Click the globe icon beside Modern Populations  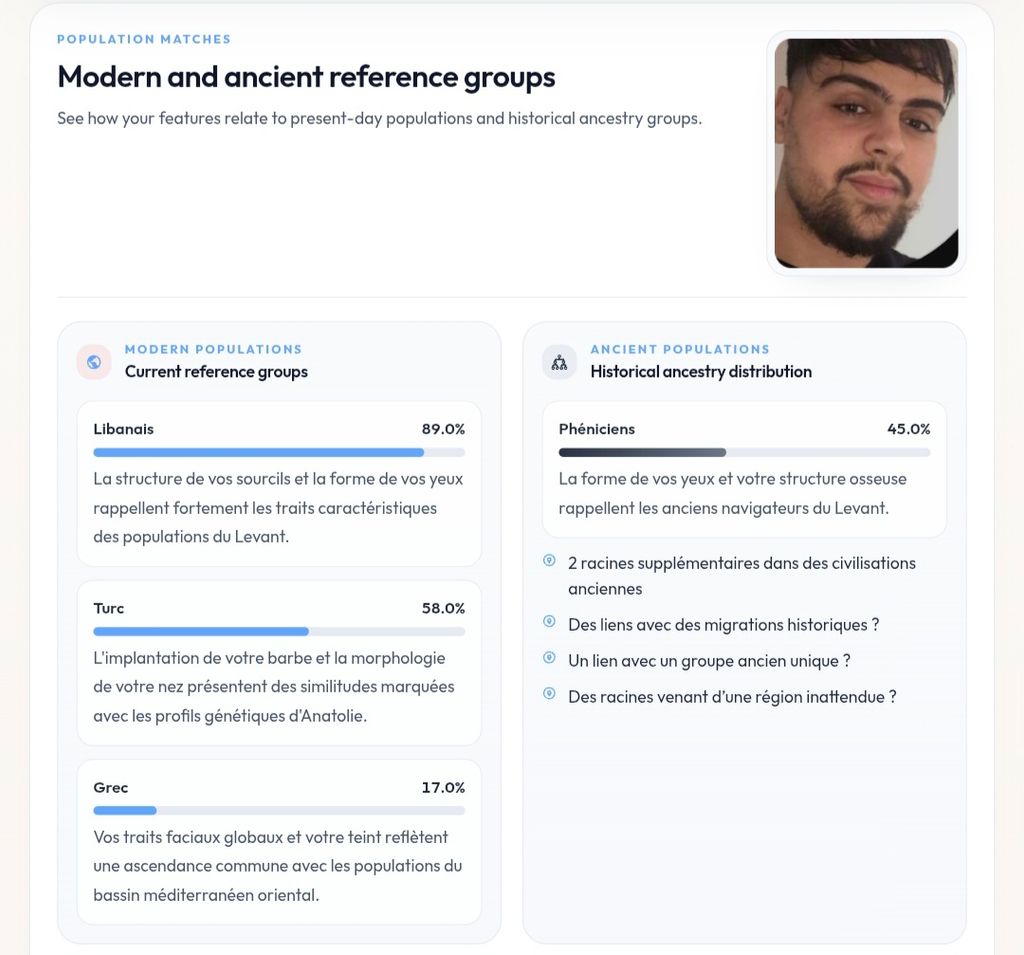coord(94,362)
